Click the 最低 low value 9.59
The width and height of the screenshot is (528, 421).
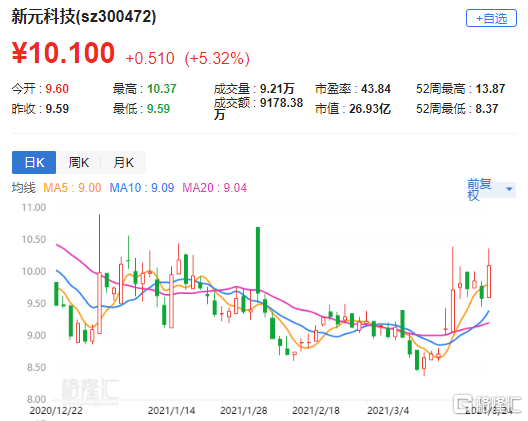click(158, 109)
